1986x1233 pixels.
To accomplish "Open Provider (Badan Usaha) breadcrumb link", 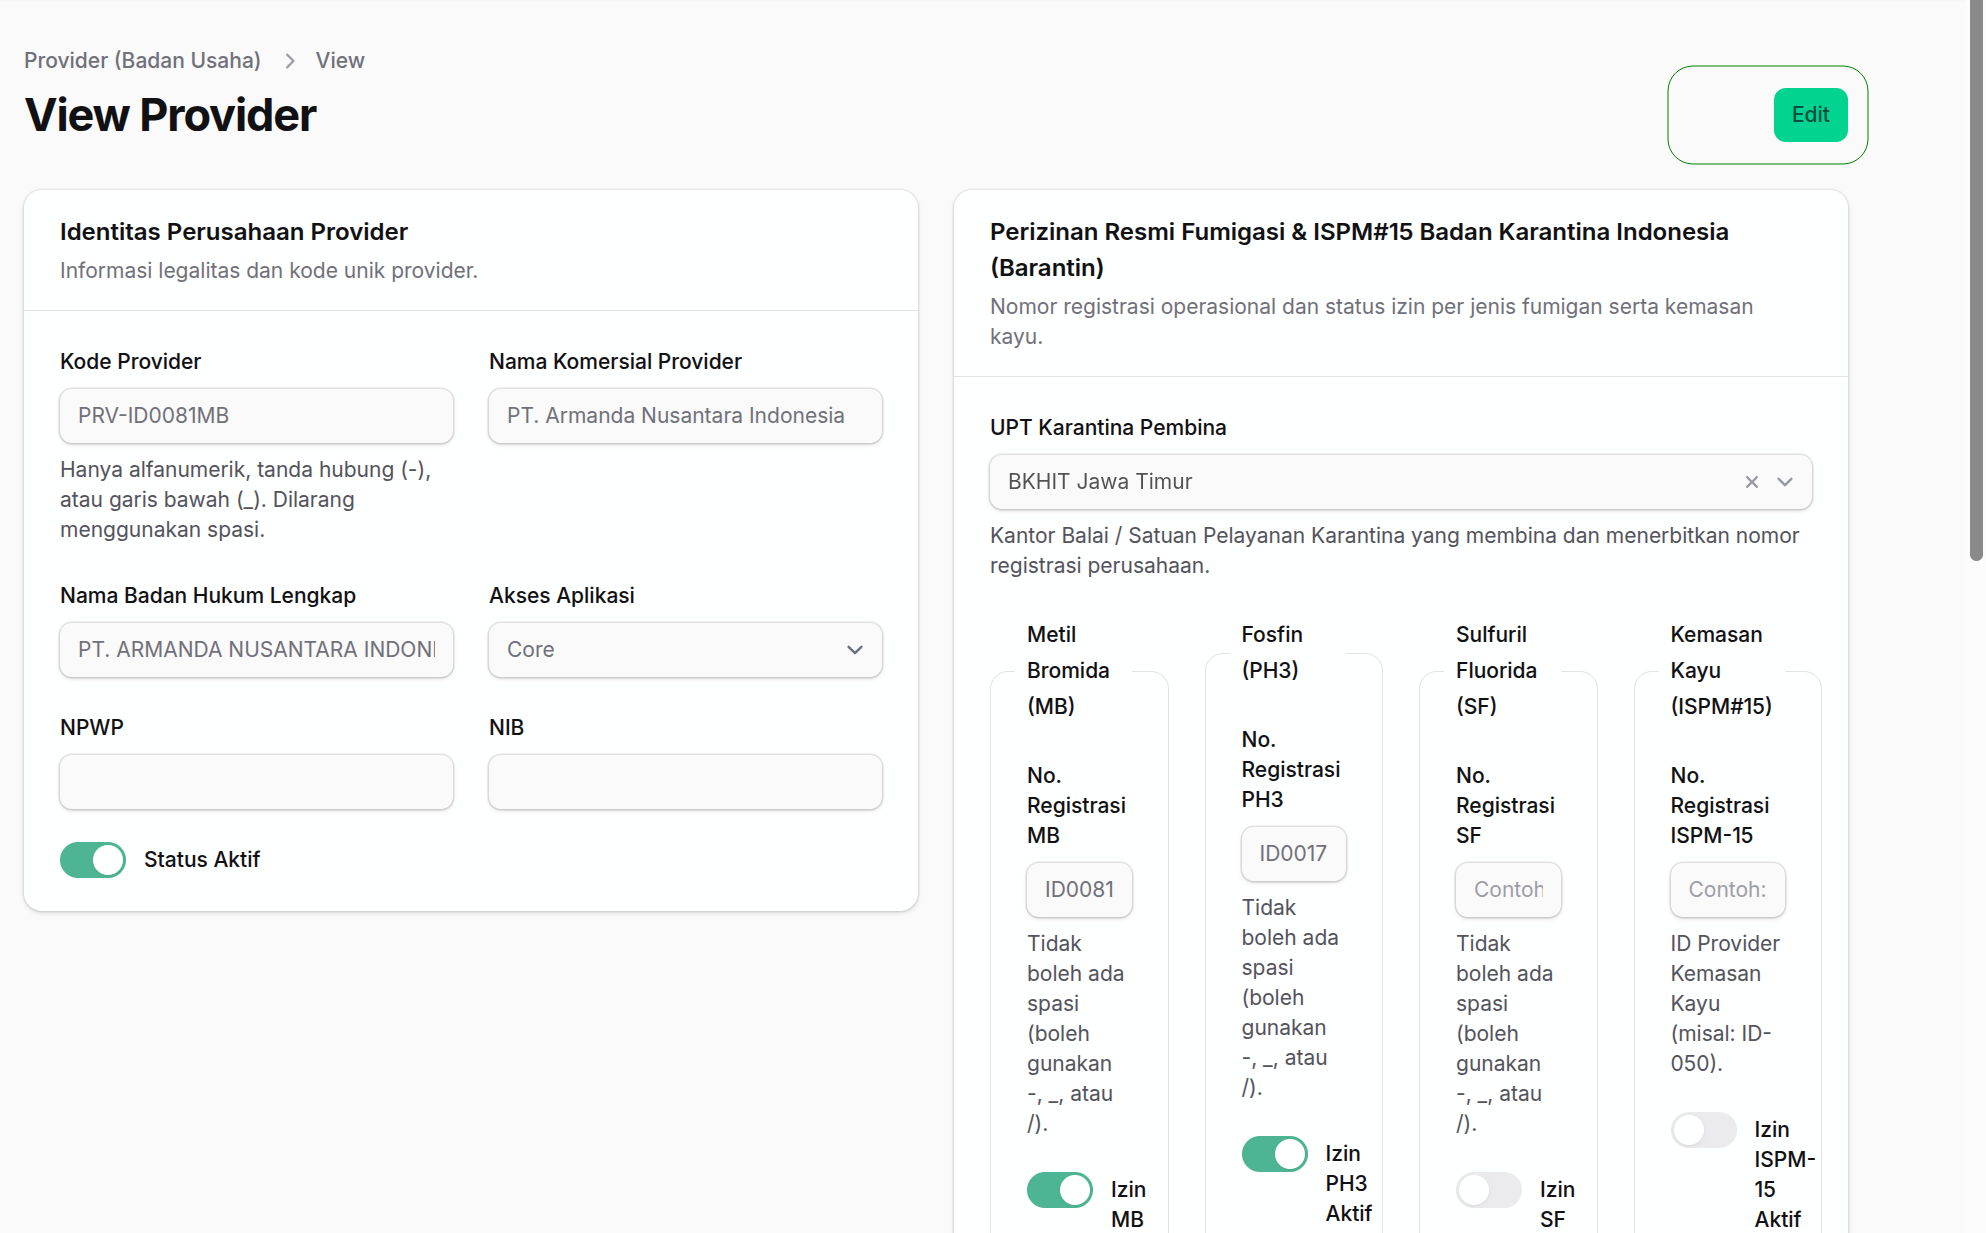I will point(142,61).
